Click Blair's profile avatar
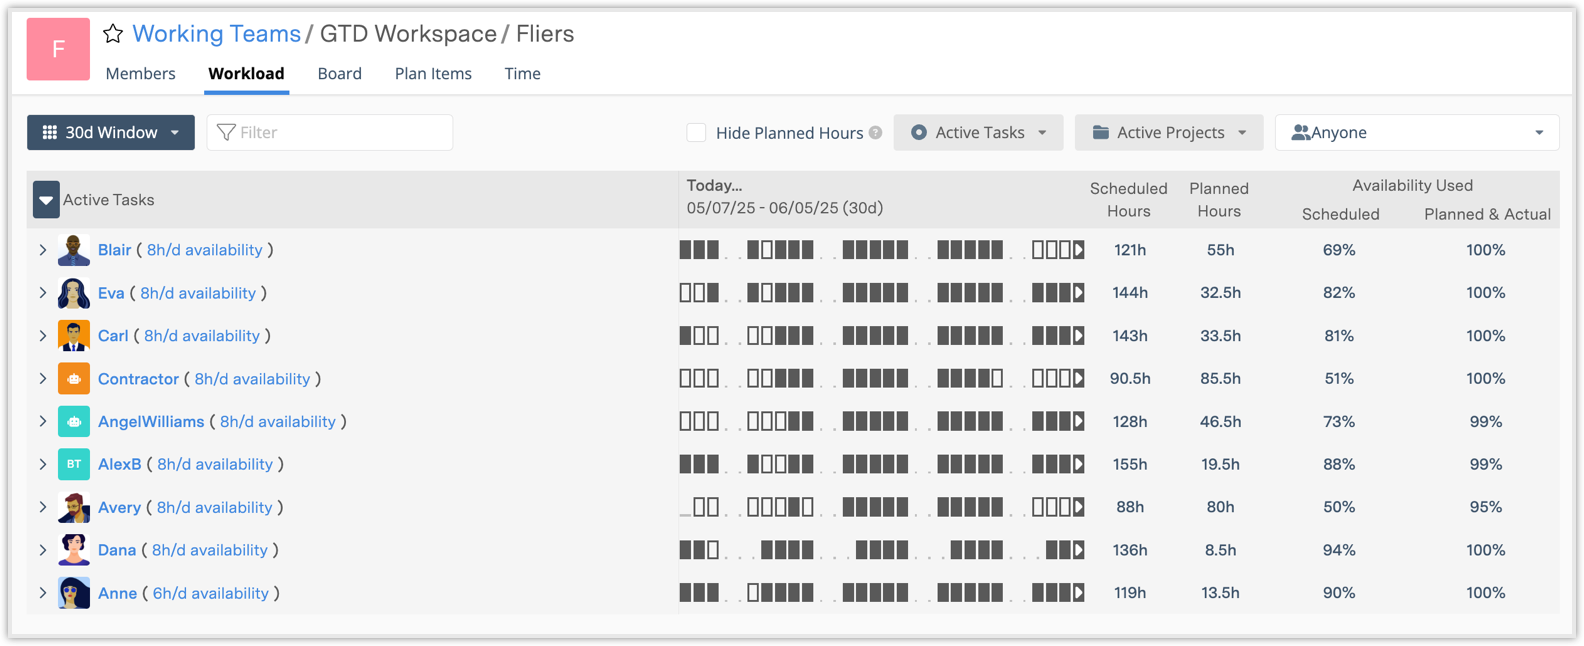The height and width of the screenshot is (646, 1584). tap(74, 250)
